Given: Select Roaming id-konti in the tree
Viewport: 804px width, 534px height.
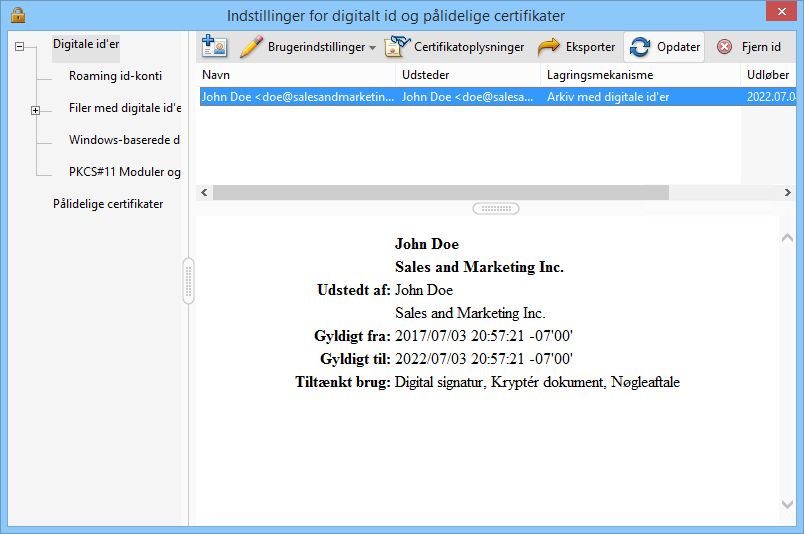Looking at the screenshot, I should point(115,76).
